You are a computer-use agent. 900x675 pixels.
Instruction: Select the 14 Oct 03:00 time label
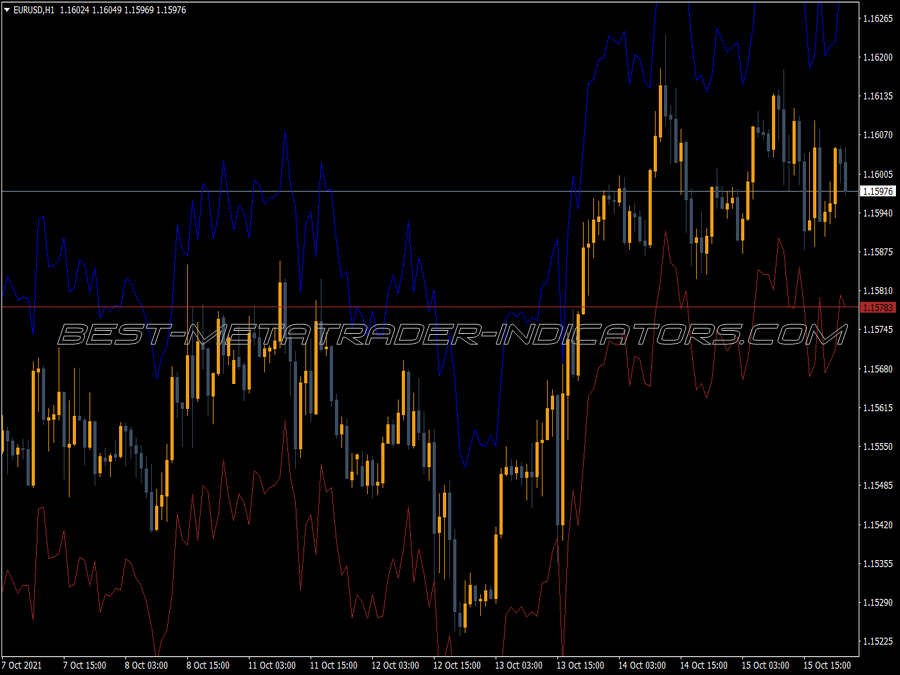click(642, 665)
